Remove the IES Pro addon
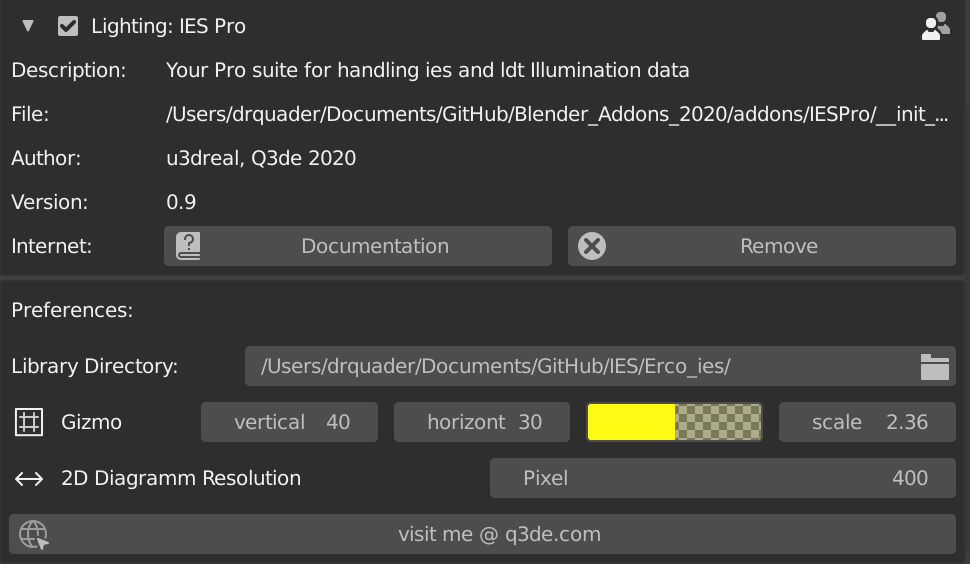This screenshot has width=970, height=564. tap(762, 246)
